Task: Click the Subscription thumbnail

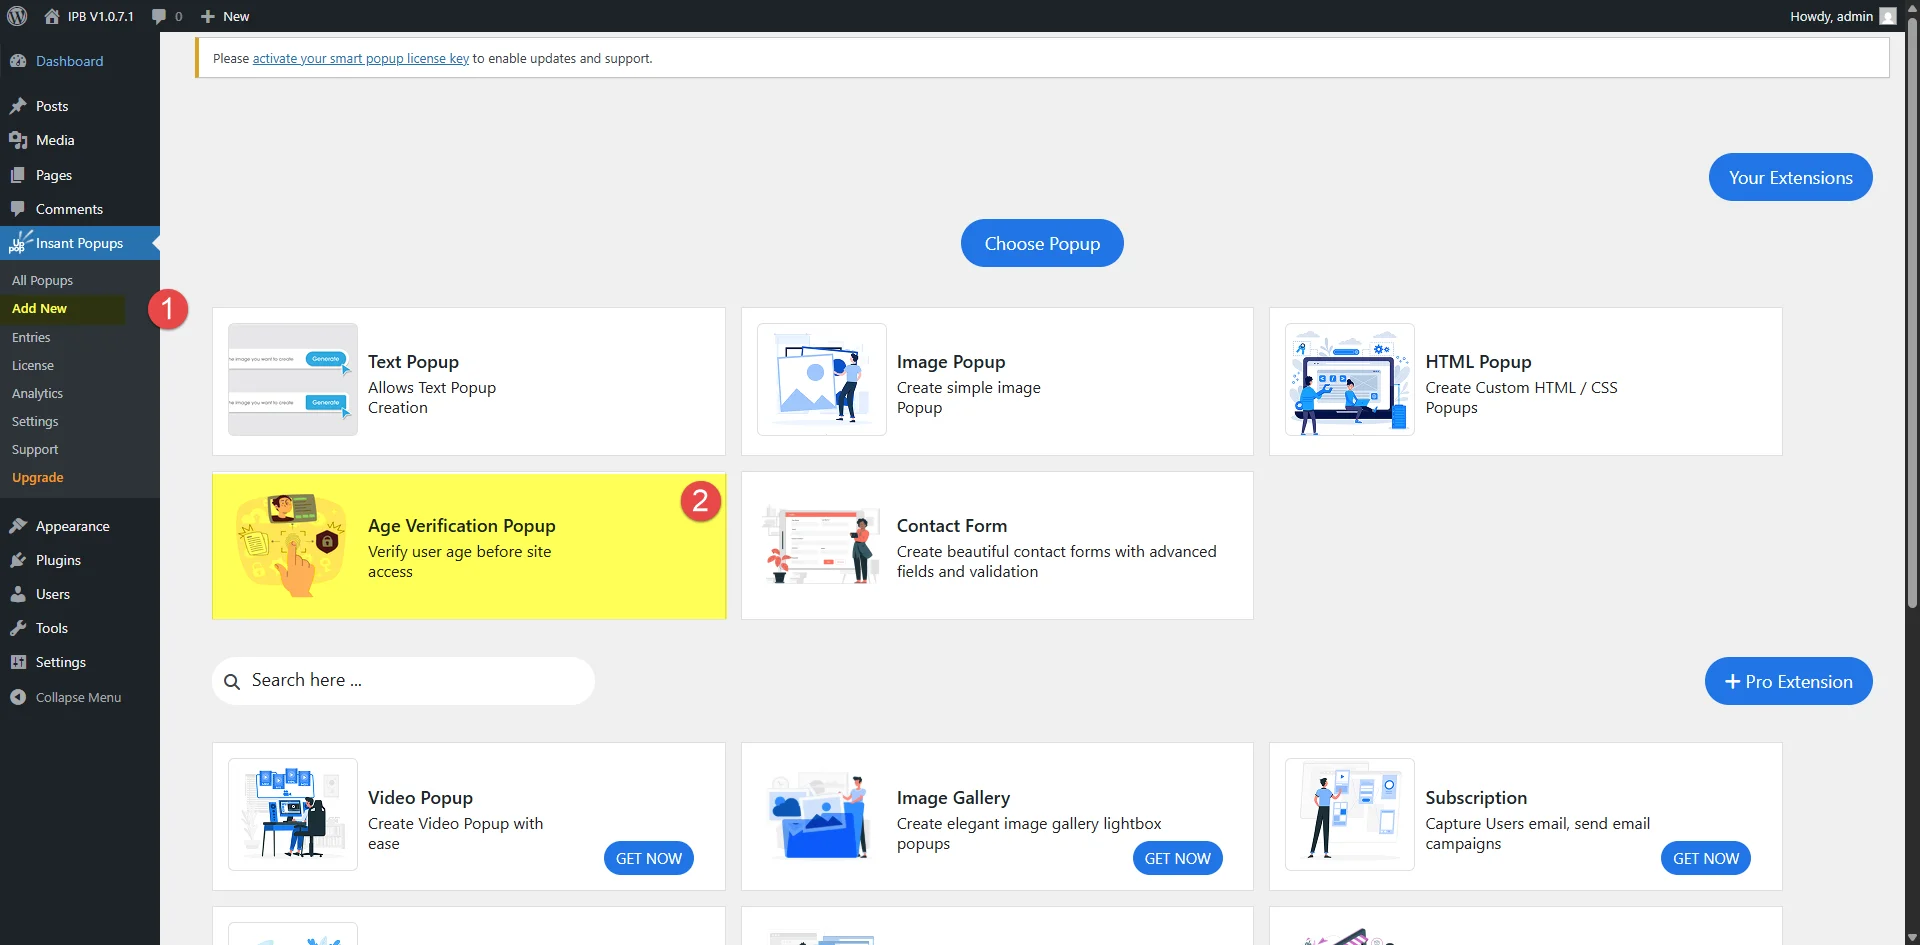Action: click(1350, 814)
